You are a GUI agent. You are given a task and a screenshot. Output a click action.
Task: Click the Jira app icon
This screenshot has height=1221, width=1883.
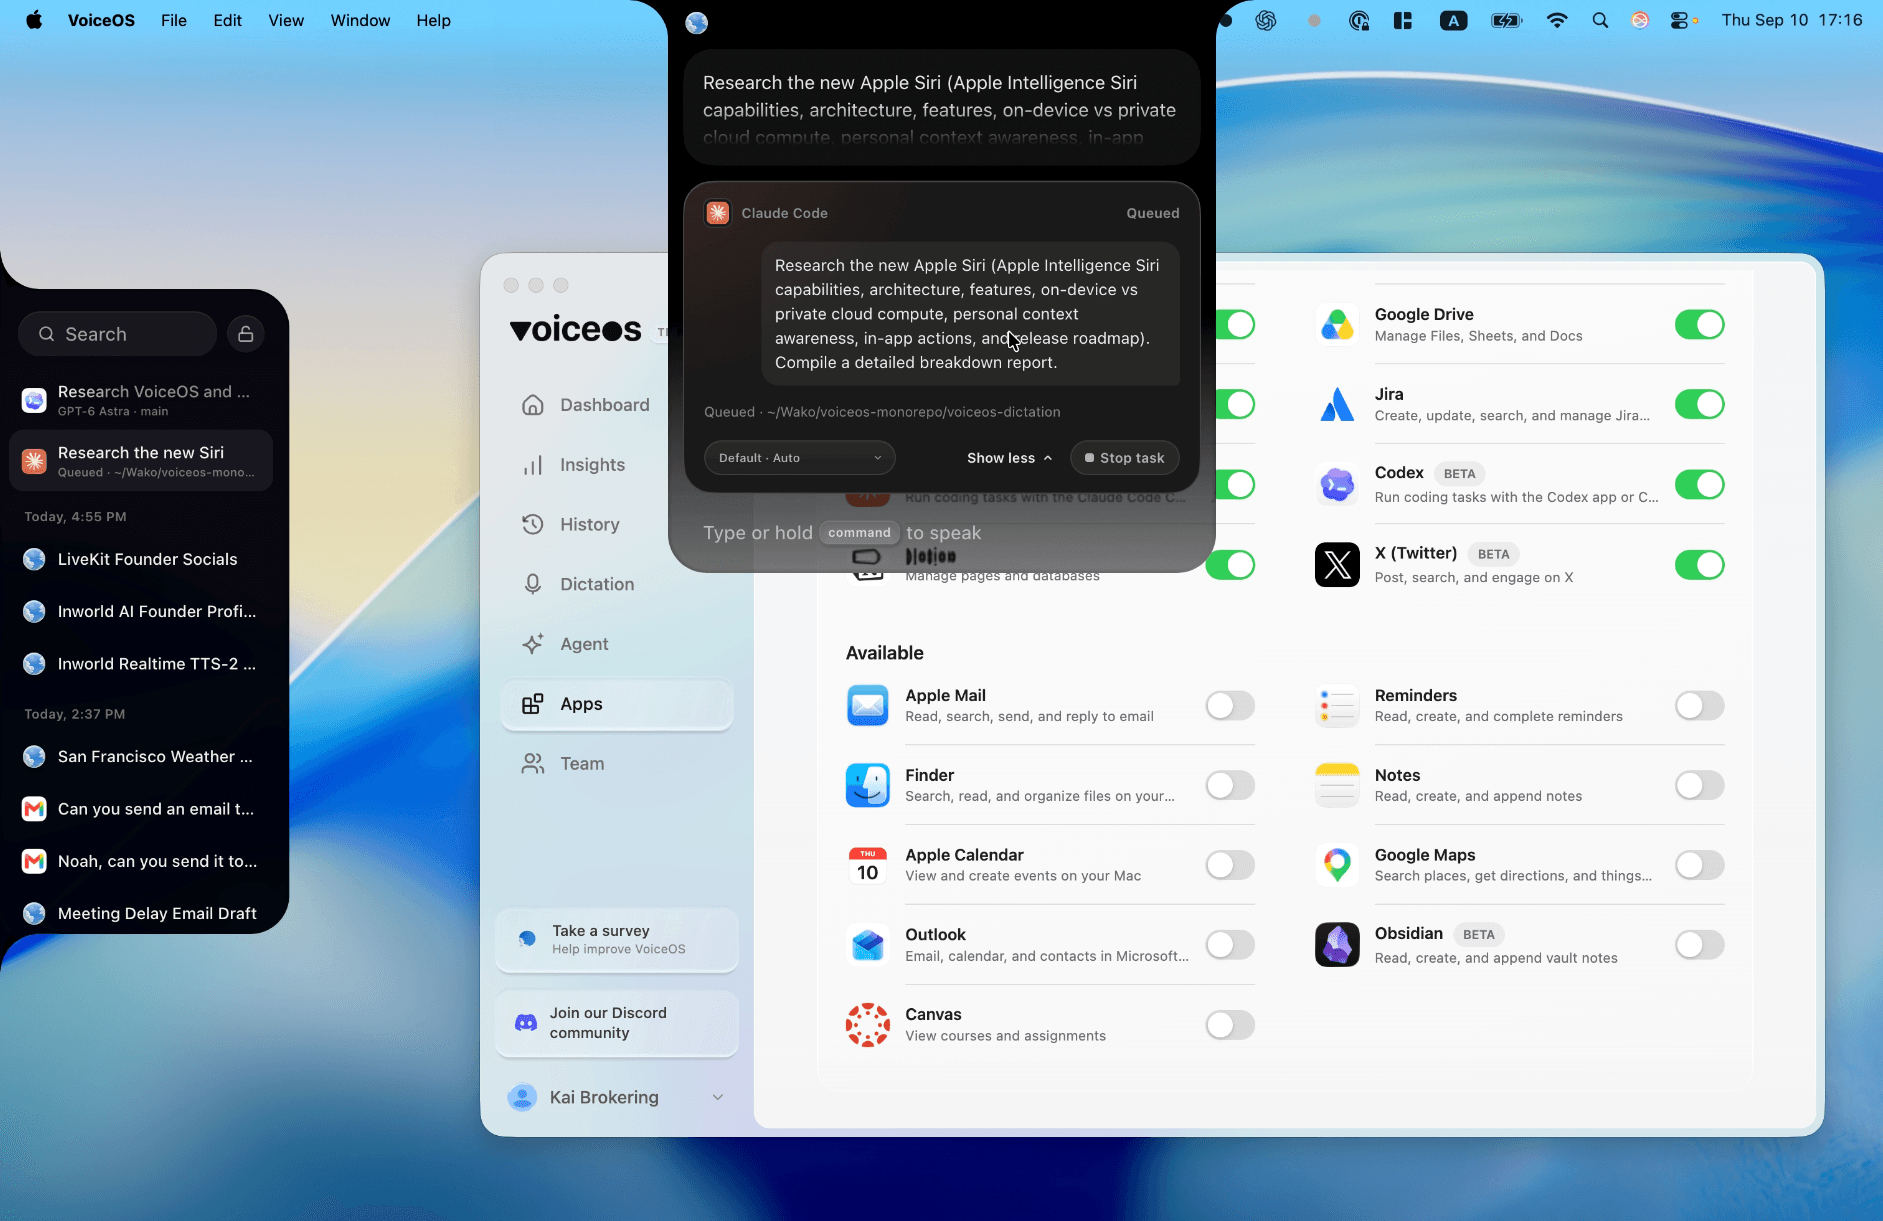tap(1337, 405)
